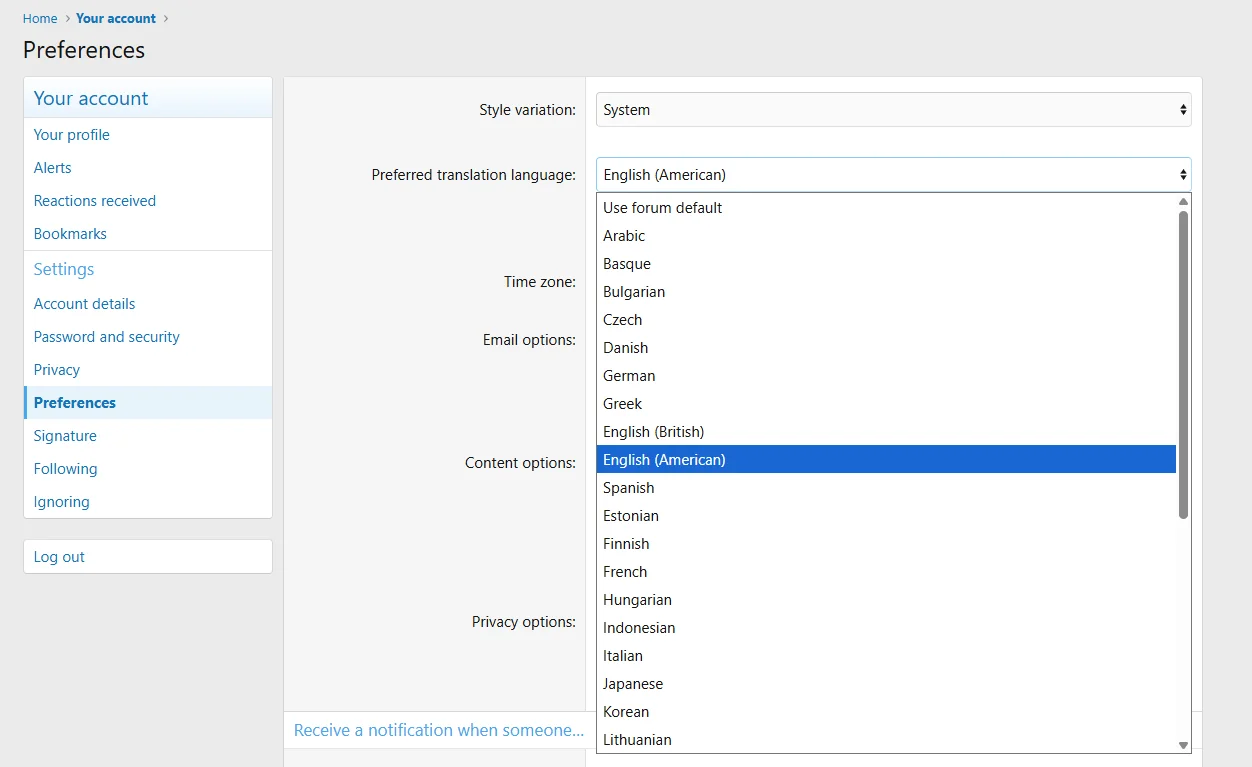Viewport: 1252px width, 767px height.
Task: Choose Greek language option
Action: tap(886, 404)
